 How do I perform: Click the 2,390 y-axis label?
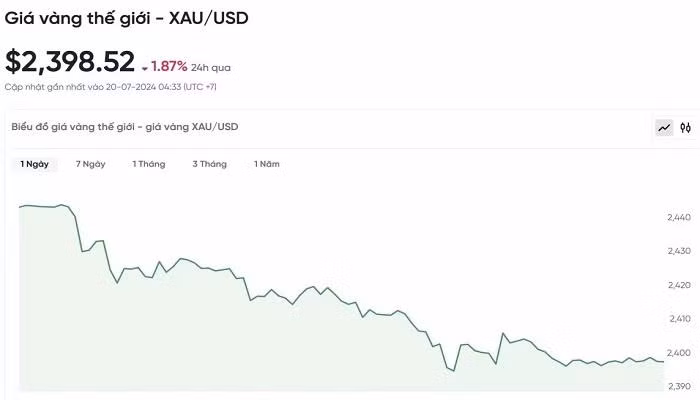(x=679, y=386)
